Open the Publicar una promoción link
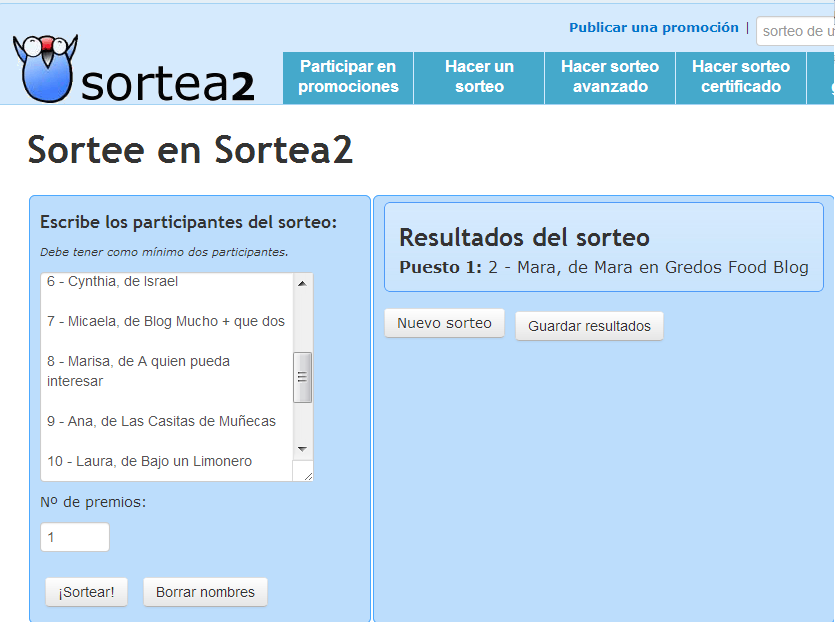This screenshot has width=835, height=622. tap(653, 28)
